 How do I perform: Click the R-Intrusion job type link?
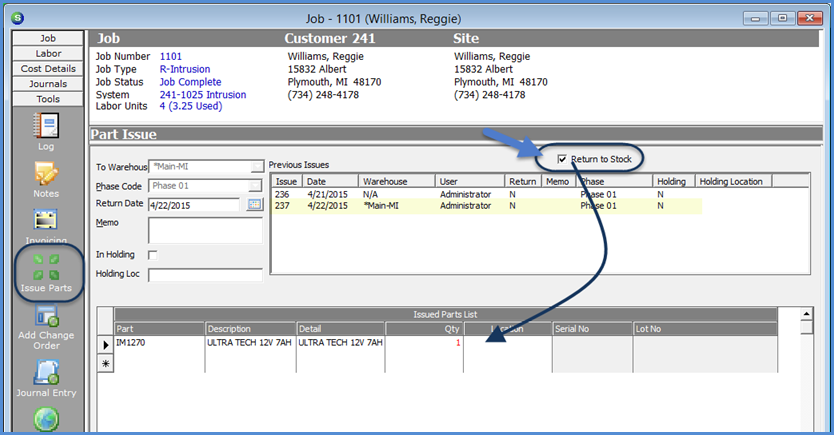tap(185, 69)
